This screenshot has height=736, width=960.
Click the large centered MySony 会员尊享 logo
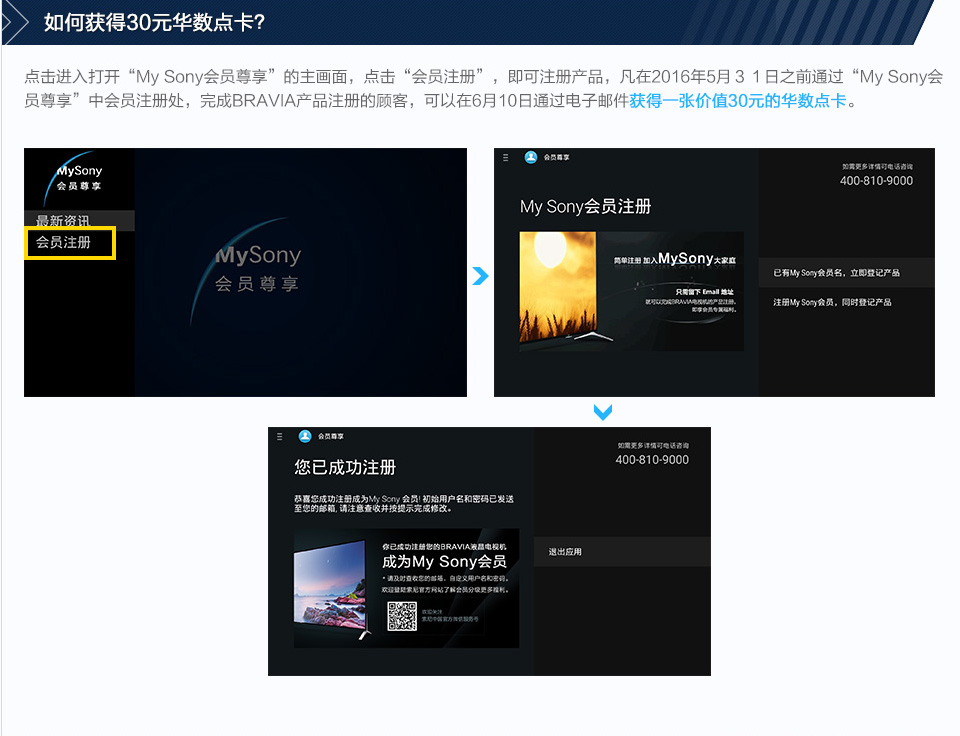(x=248, y=269)
